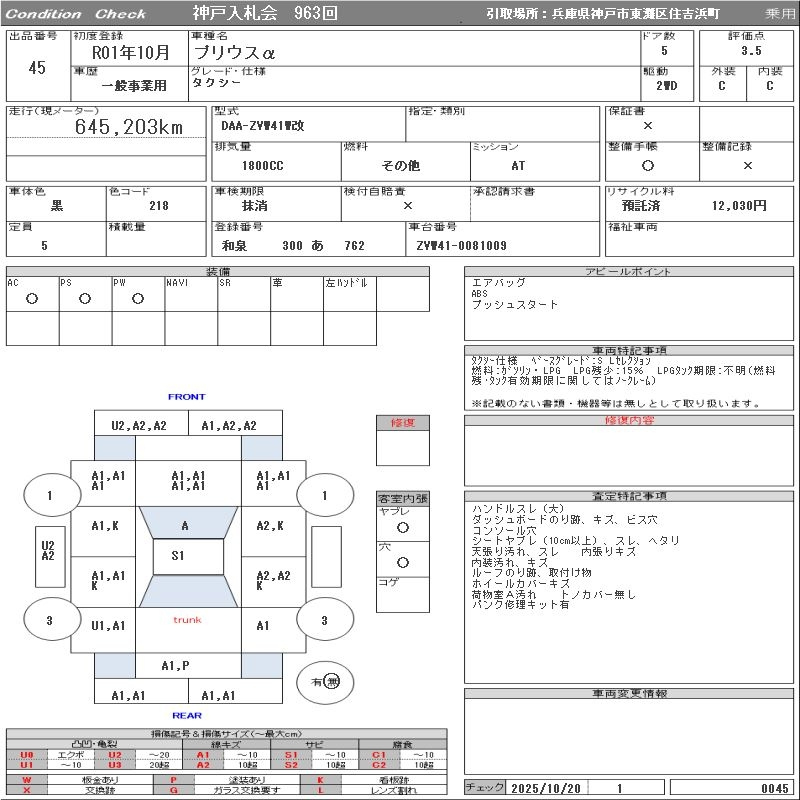800x800 pixels.
Task: Click the AC equipment circle mark
Action: click(x=32, y=298)
